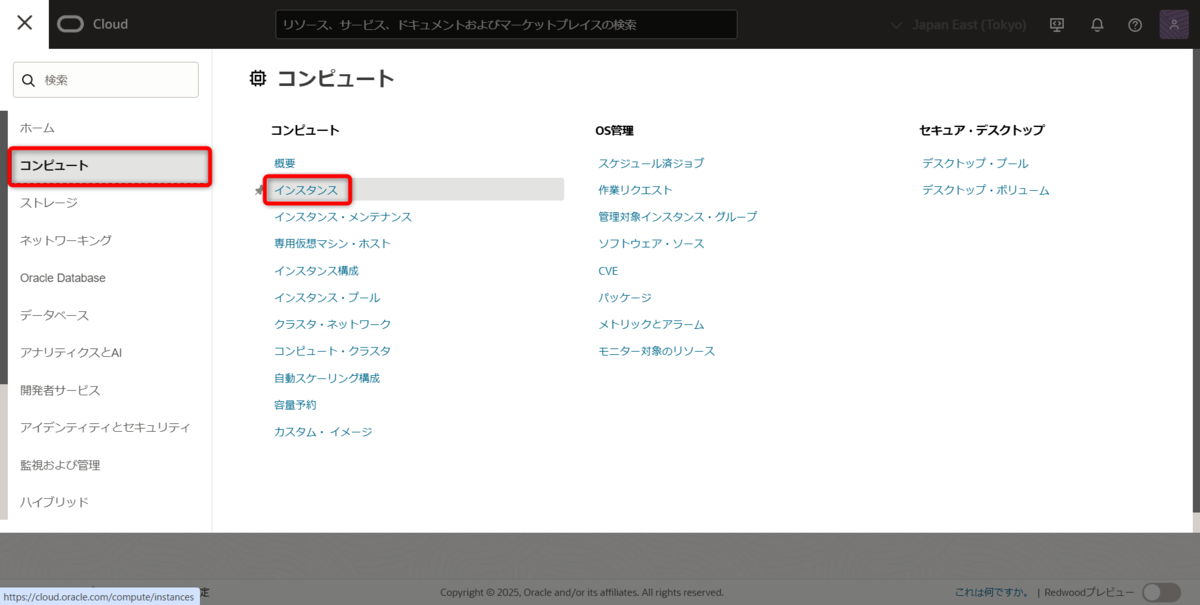The image size is (1200, 605).
Task: Open デスクトップ・ボリューム link
Action: coord(986,190)
